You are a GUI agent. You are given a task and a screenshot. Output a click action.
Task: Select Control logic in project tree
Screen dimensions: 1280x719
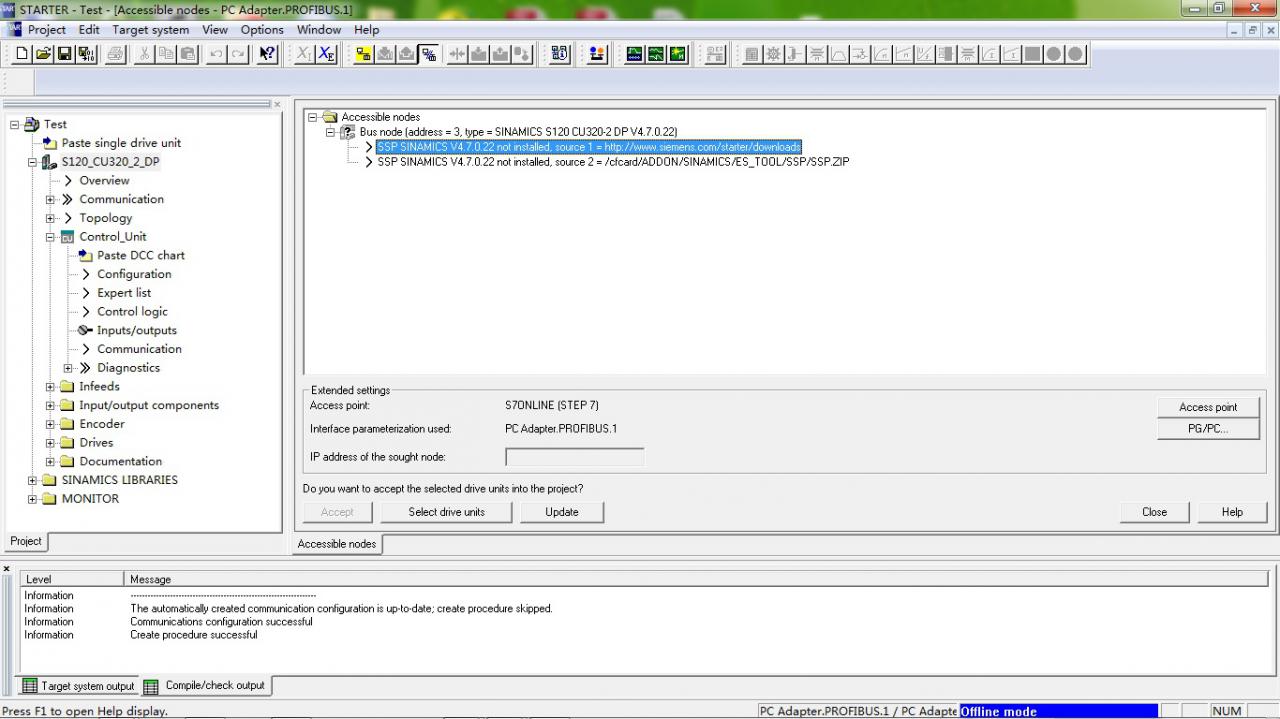click(x=132, y=312)
